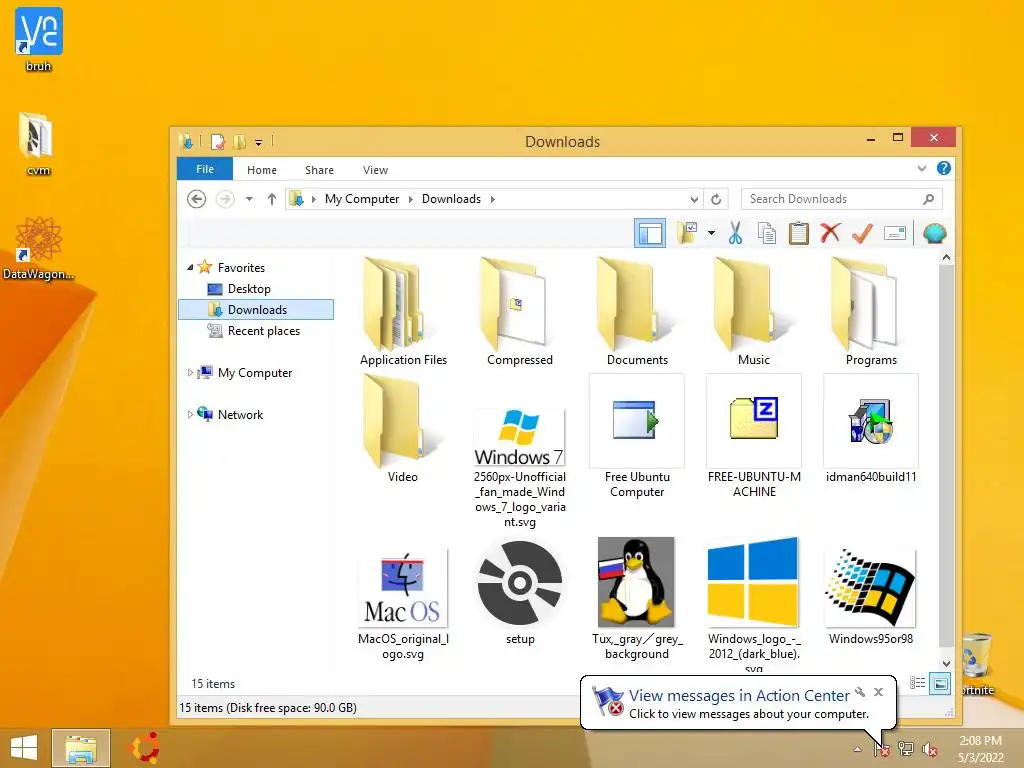Select the bruh VNC desktop shortcut

coord(39,40)
